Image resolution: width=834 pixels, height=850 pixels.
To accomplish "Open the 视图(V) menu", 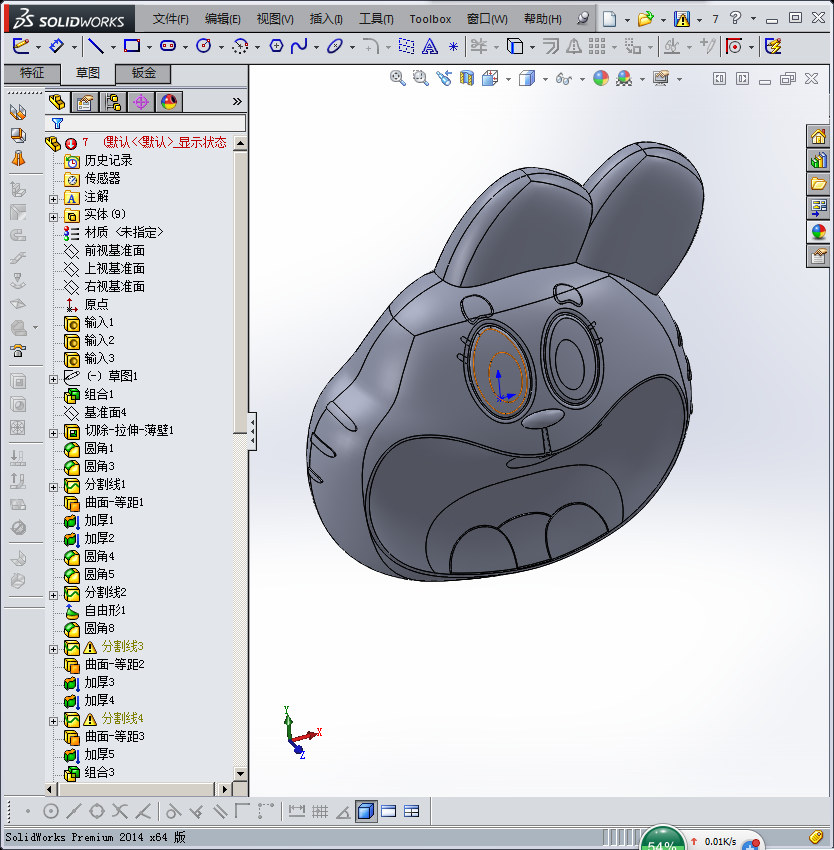I will (x=275, y=19).
